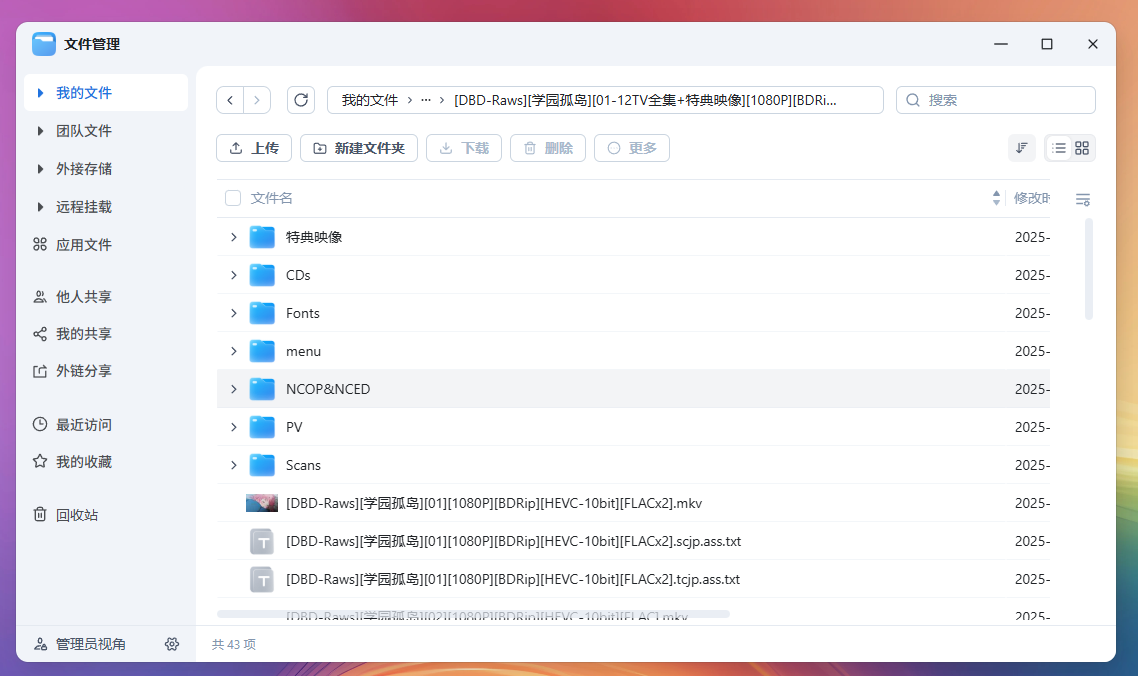Open the episode 01 mkv video thumbnail
The height and width of the screenshot is (676, 1138).
pyautogui.click(x=262, y=503)
